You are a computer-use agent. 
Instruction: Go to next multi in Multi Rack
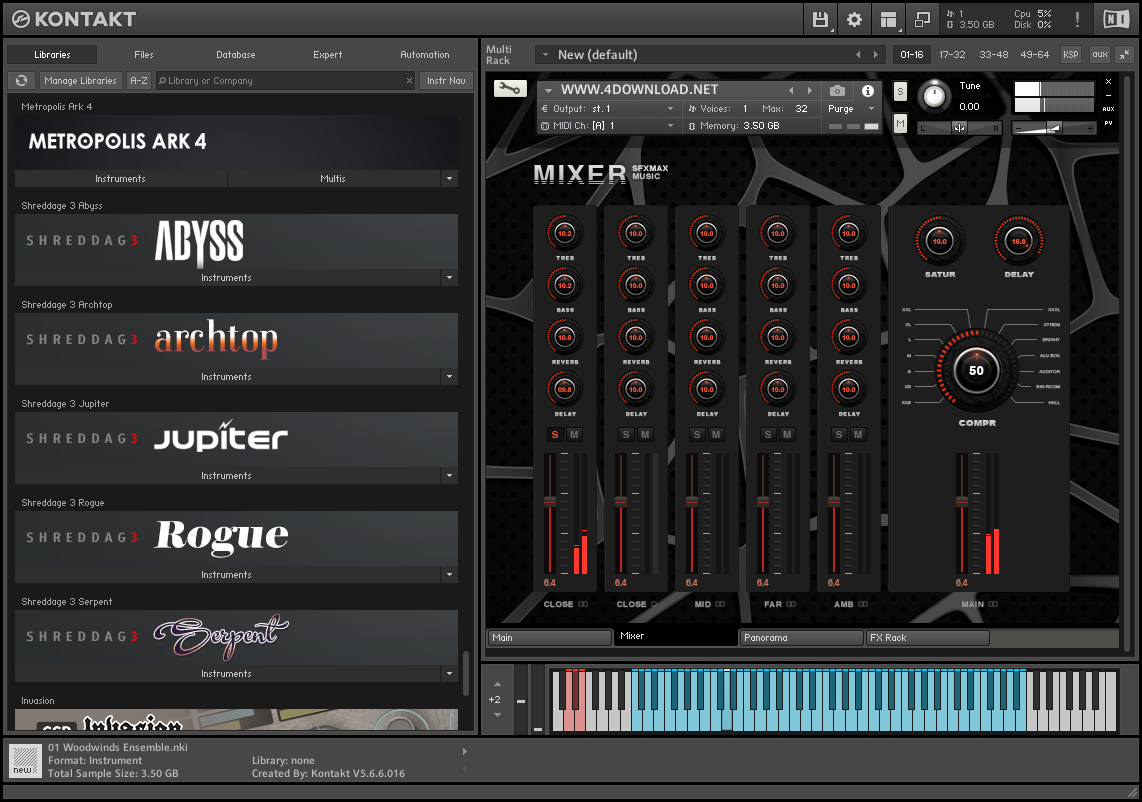point(875,55)
